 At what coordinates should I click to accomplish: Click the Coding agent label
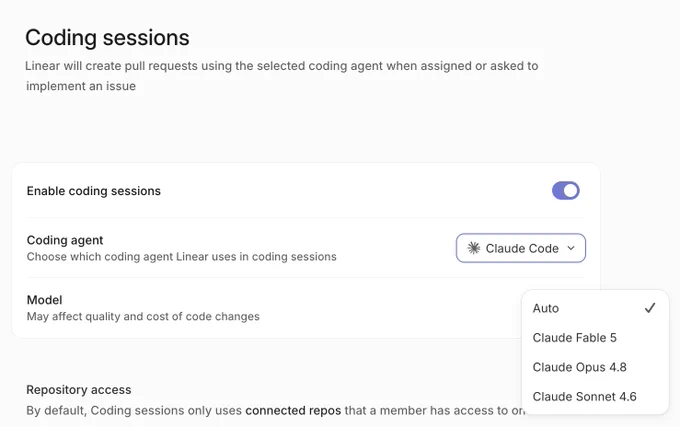(x=65, y=240)
